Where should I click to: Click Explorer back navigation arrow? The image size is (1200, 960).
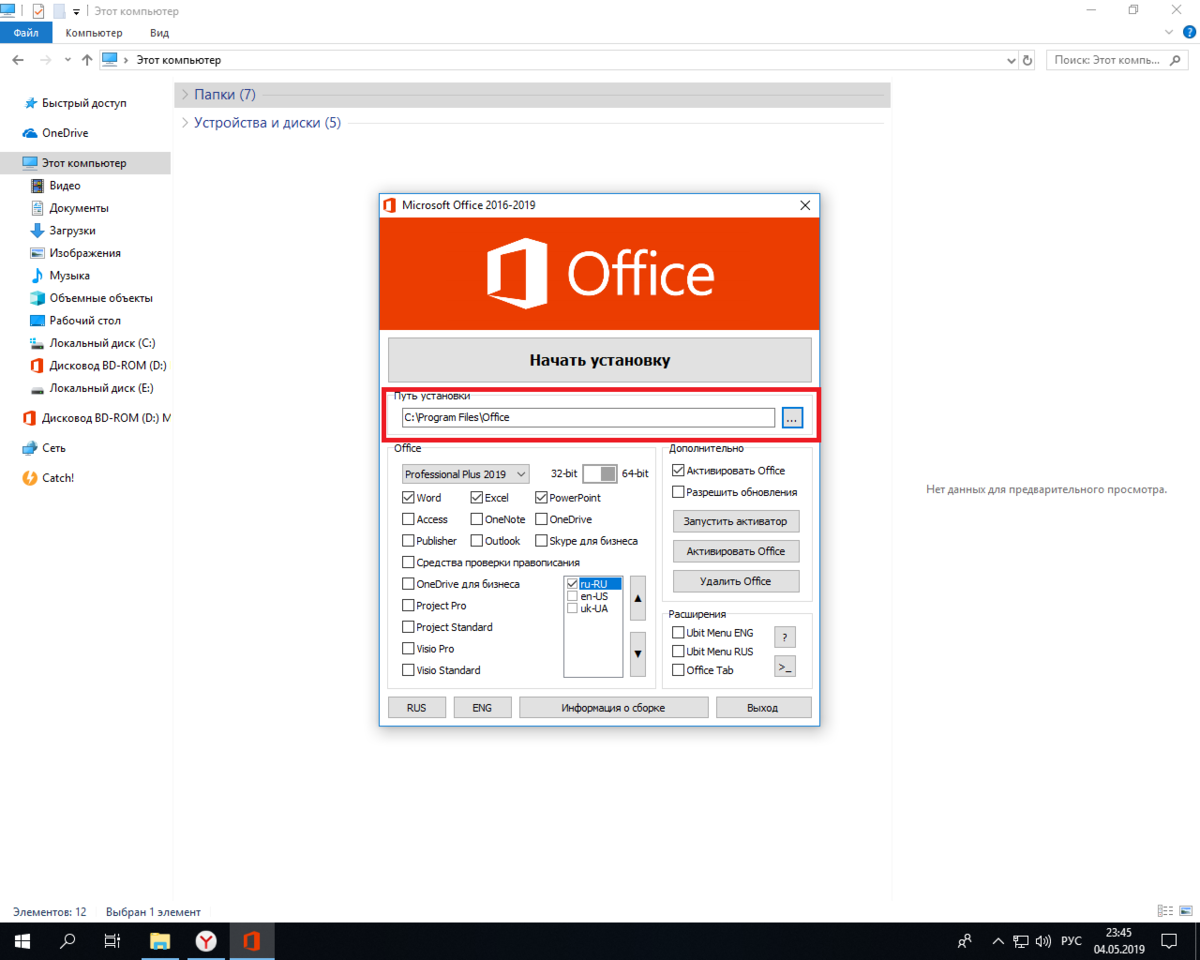click(18, 60)
